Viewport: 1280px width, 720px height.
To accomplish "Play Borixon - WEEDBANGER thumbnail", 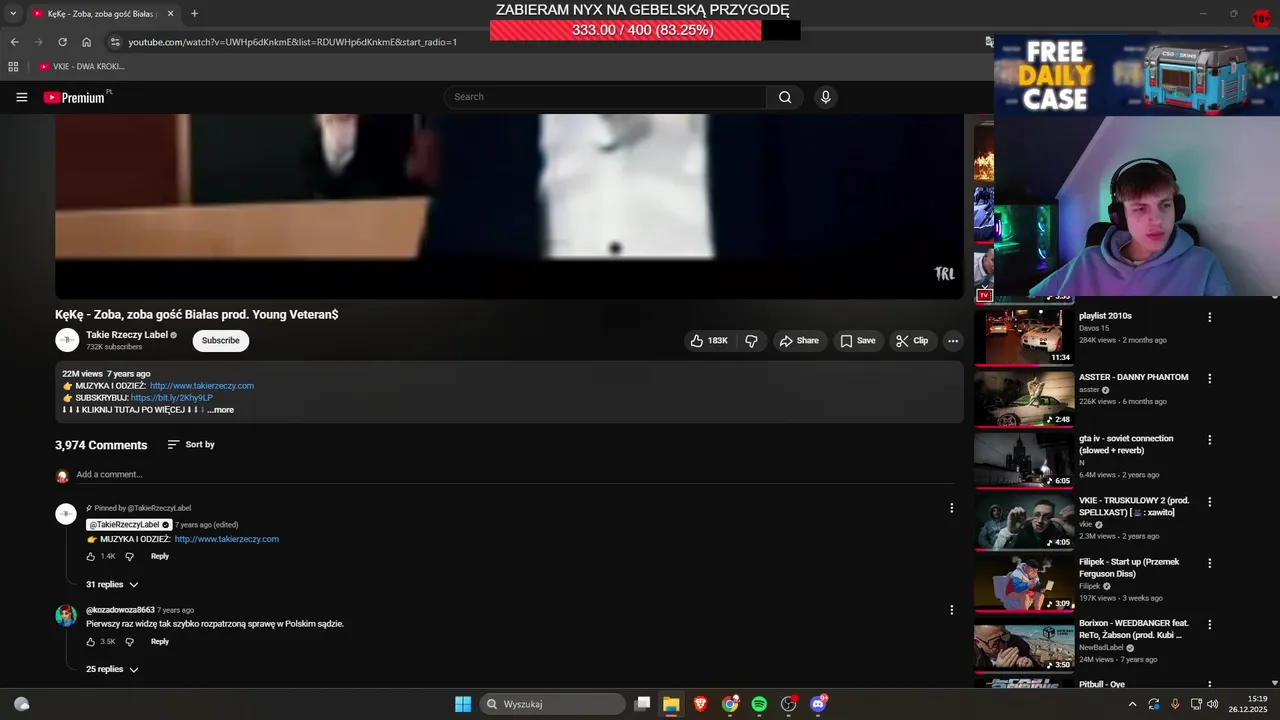I will (x=1024, y=645).
